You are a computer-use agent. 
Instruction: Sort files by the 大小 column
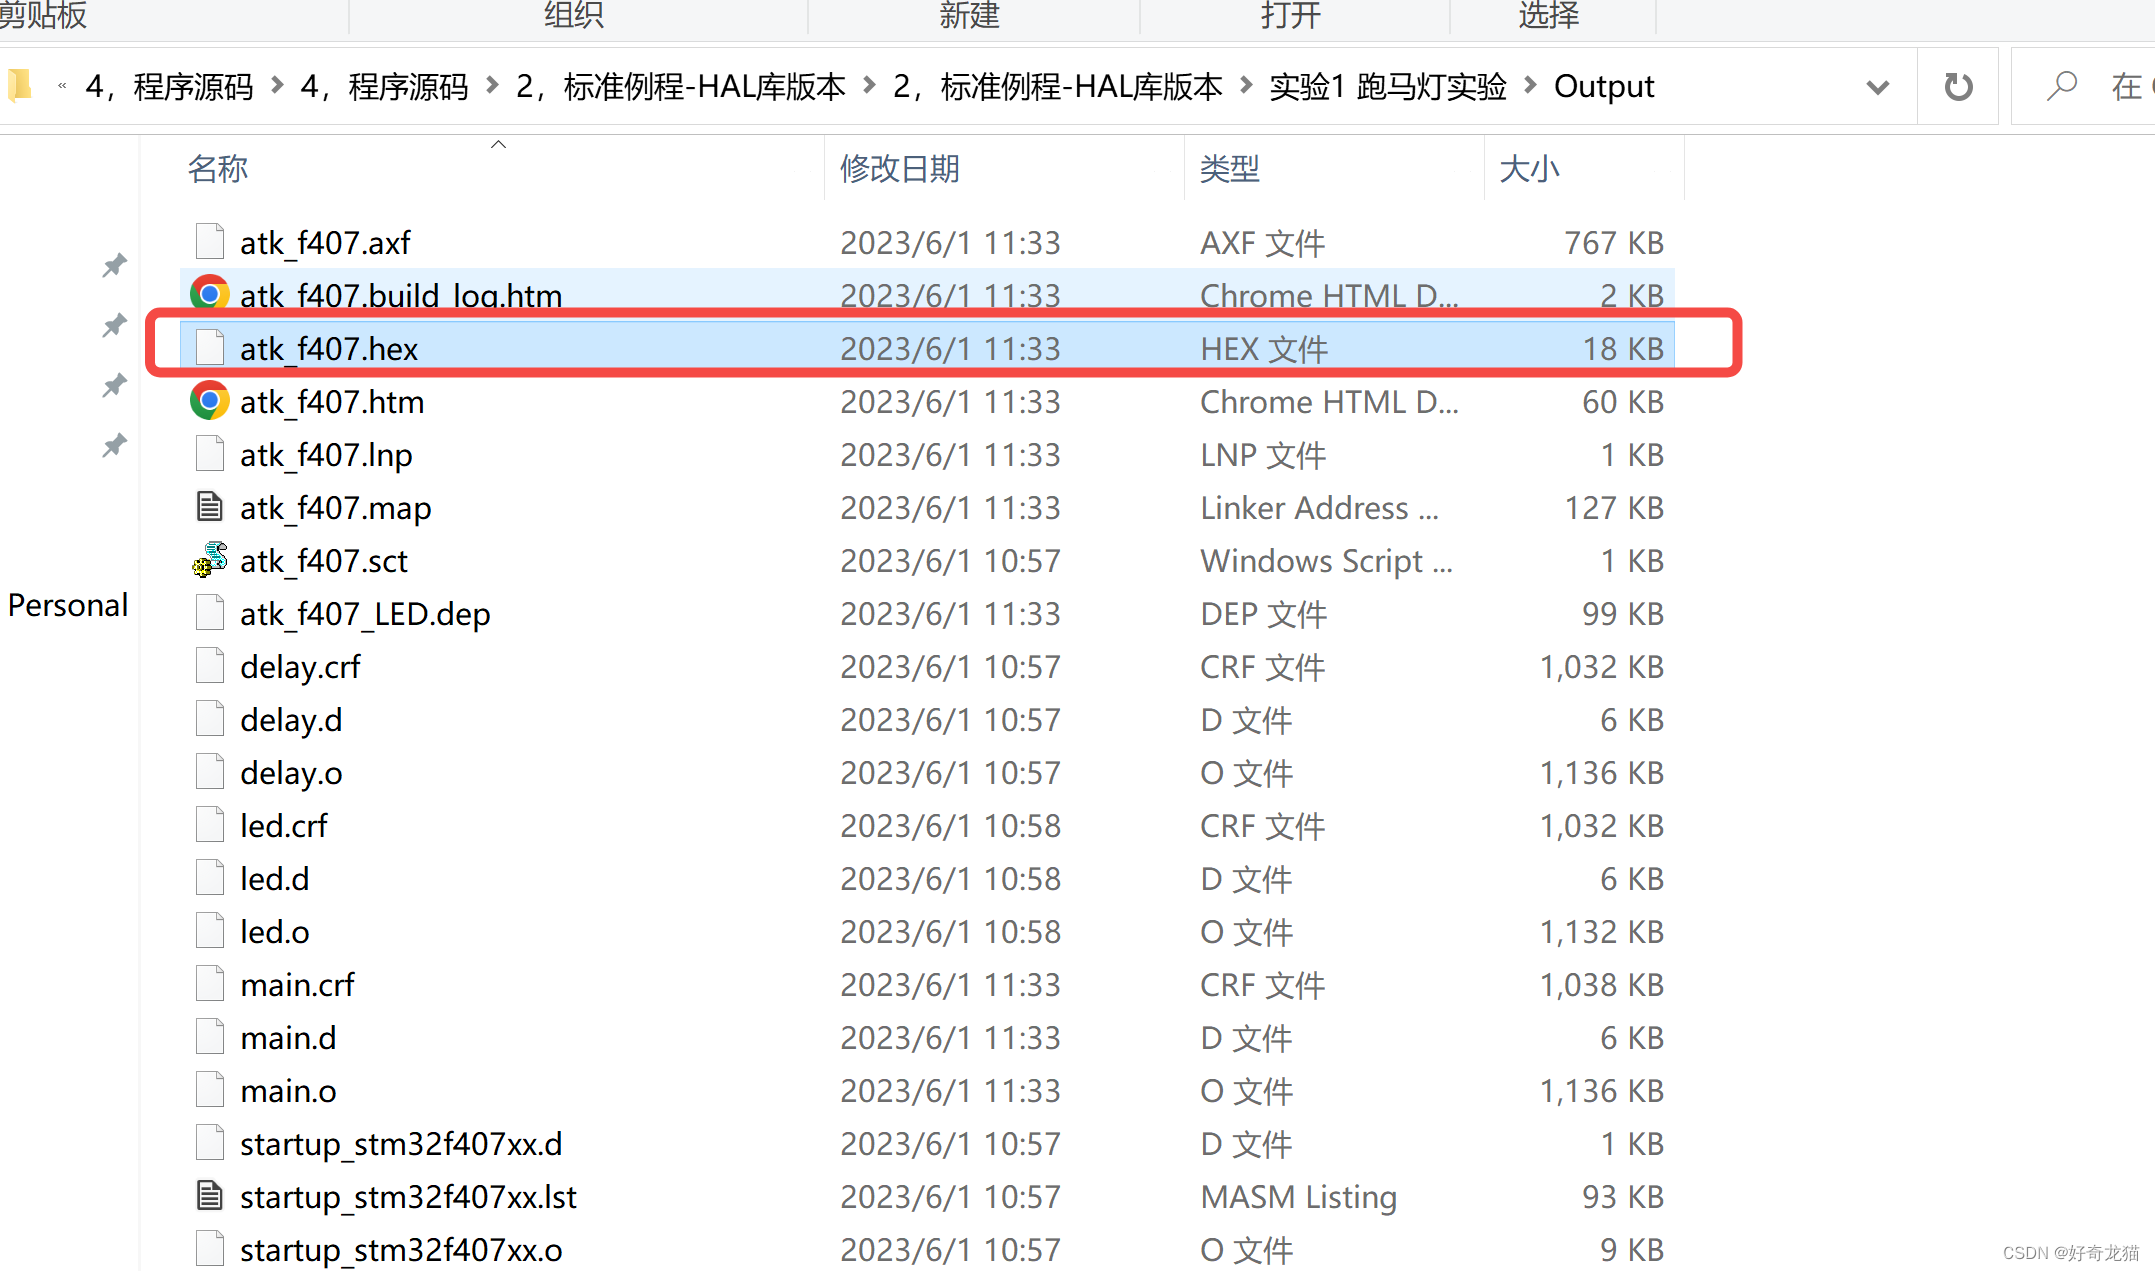[x=1529, y=168]
